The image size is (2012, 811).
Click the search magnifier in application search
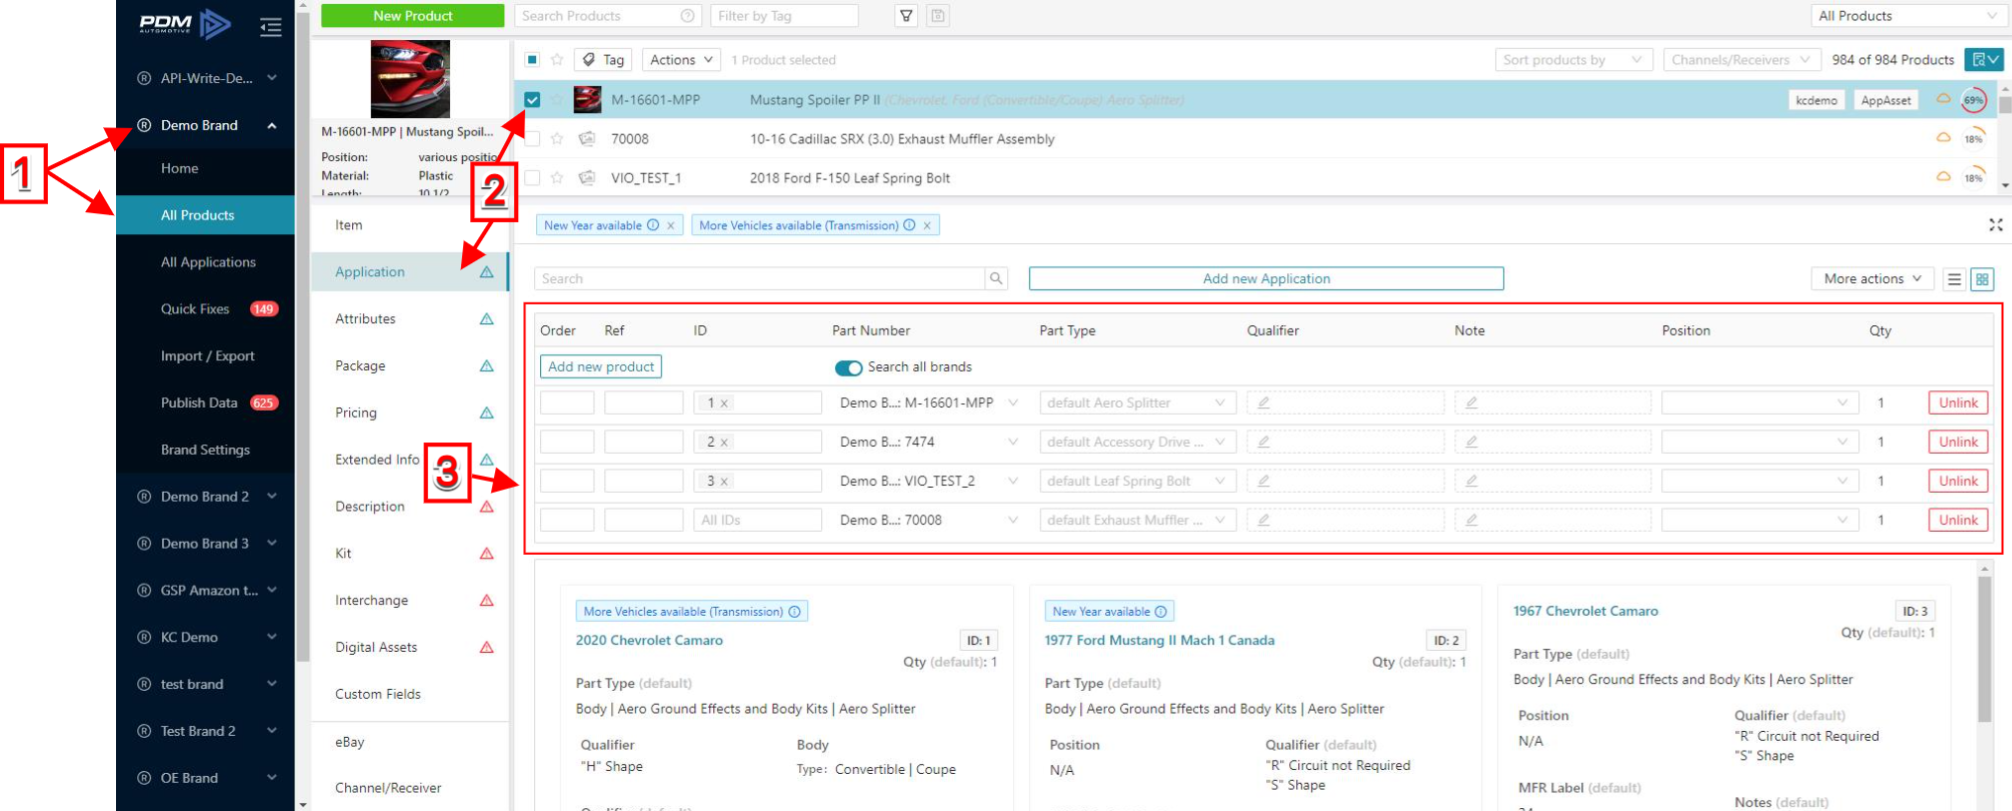pyautogui.click(x=996, y=279)
